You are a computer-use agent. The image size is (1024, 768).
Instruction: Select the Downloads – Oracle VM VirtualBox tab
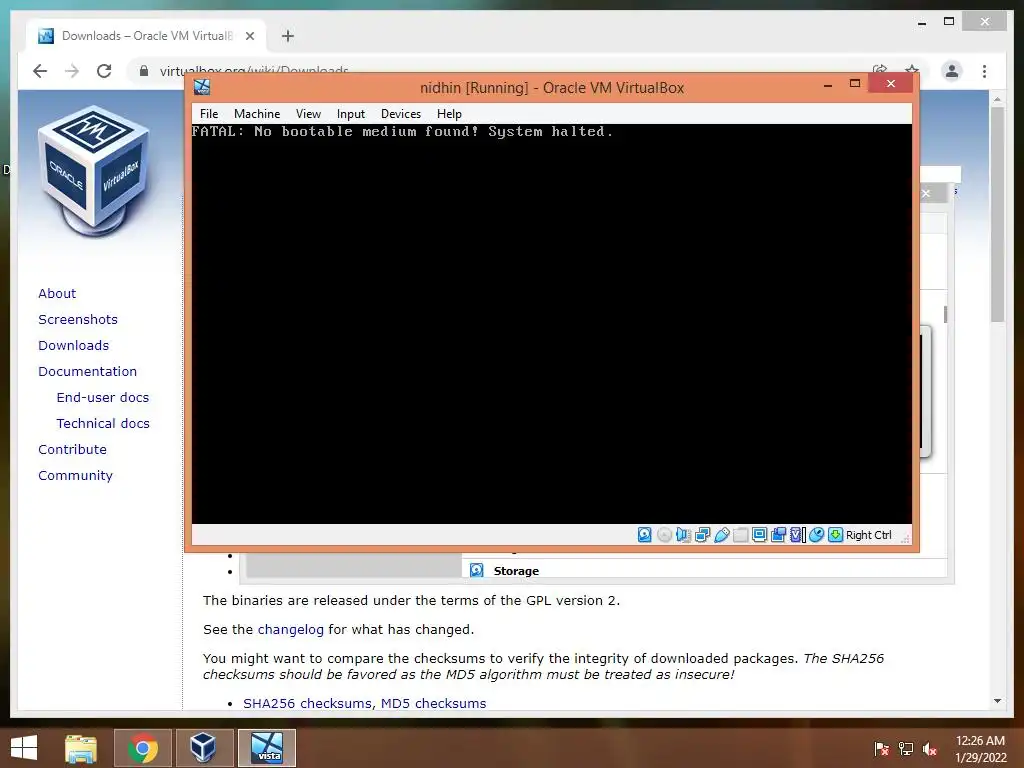tap(146, 36)
